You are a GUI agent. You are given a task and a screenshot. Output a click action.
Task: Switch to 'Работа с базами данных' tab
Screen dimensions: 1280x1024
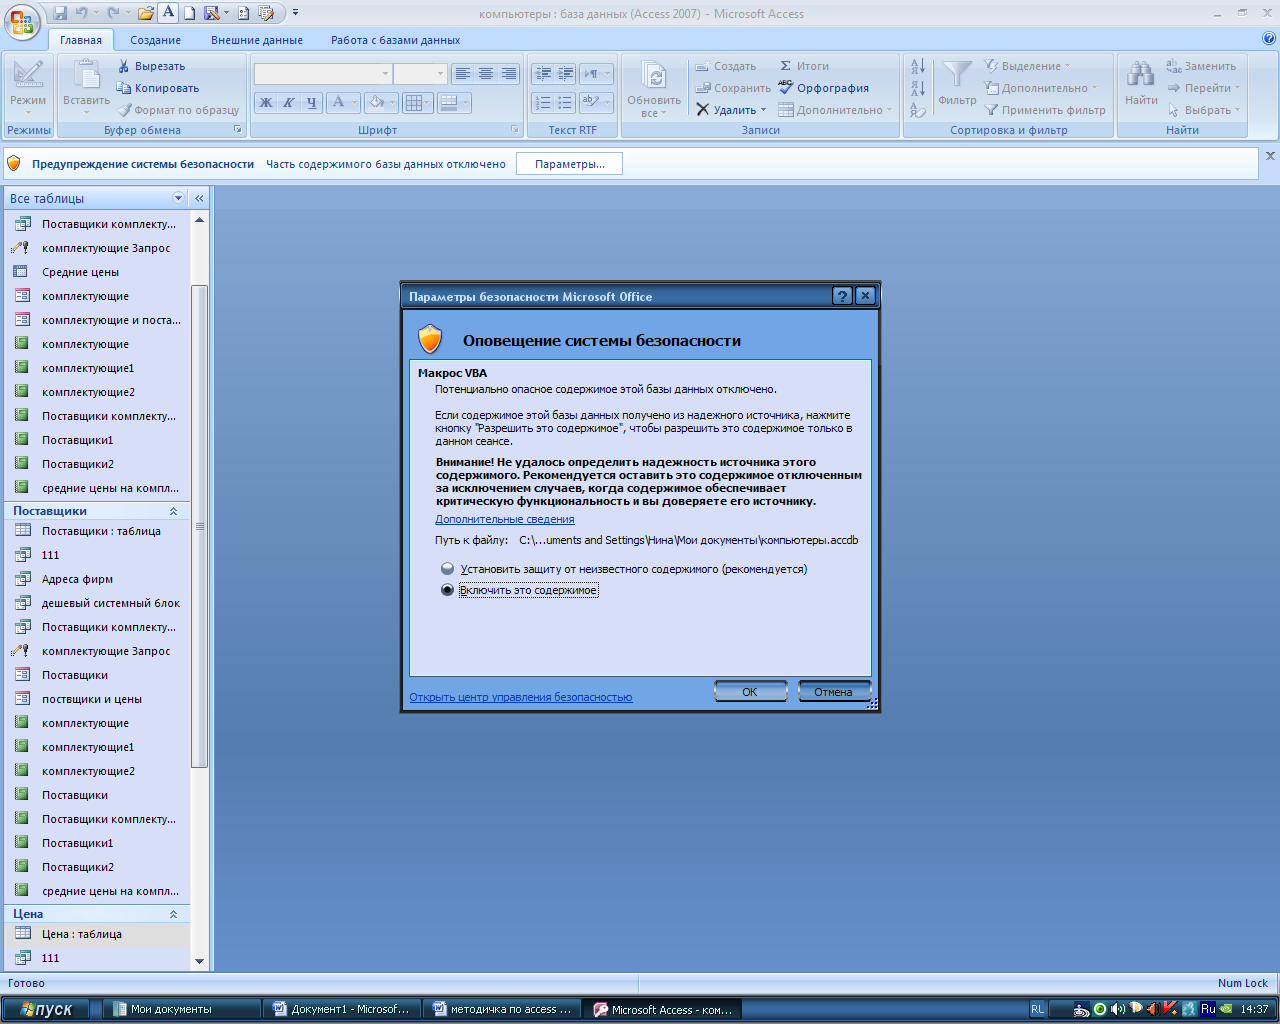pos(396,40)
